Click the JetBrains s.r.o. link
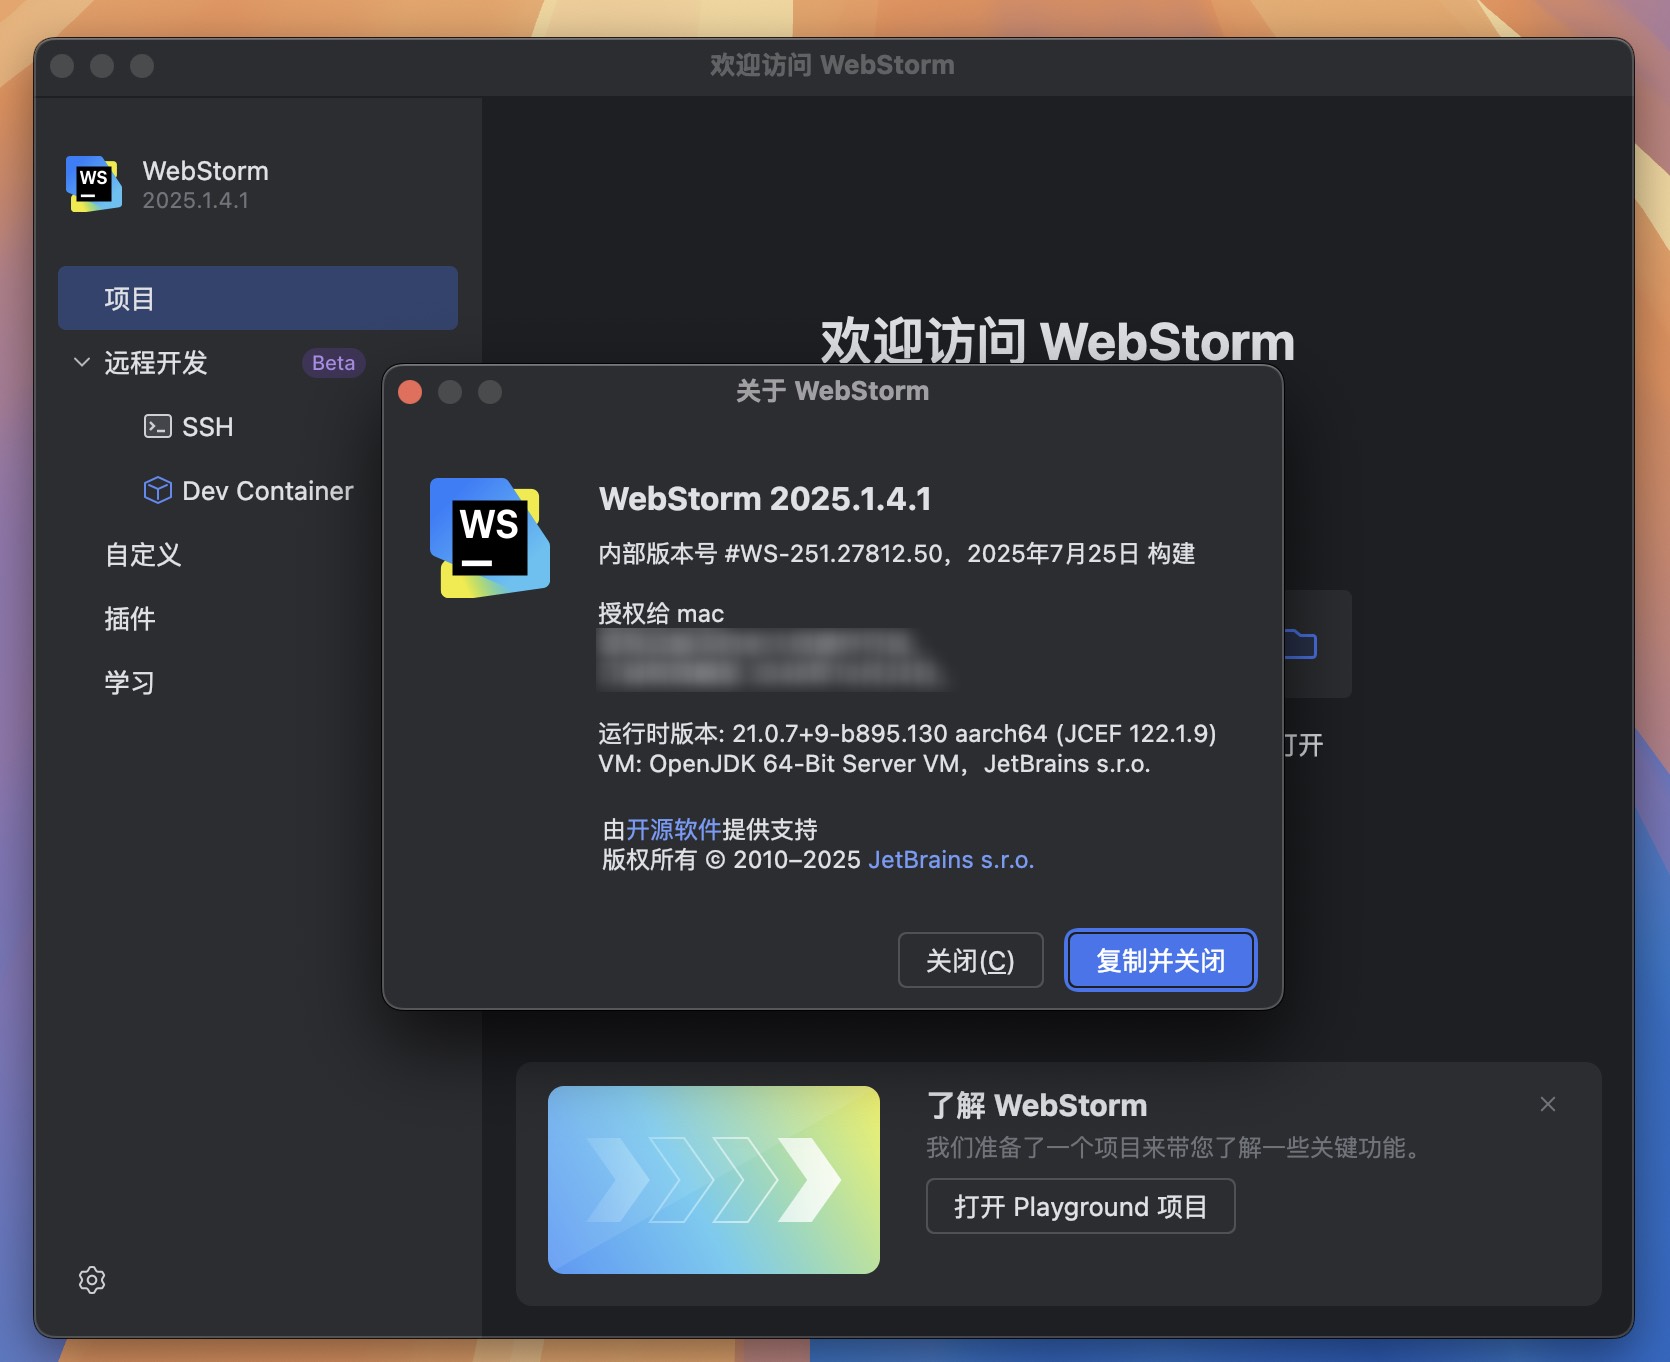The image size is (1670, 1362). (x=950, y=859)
